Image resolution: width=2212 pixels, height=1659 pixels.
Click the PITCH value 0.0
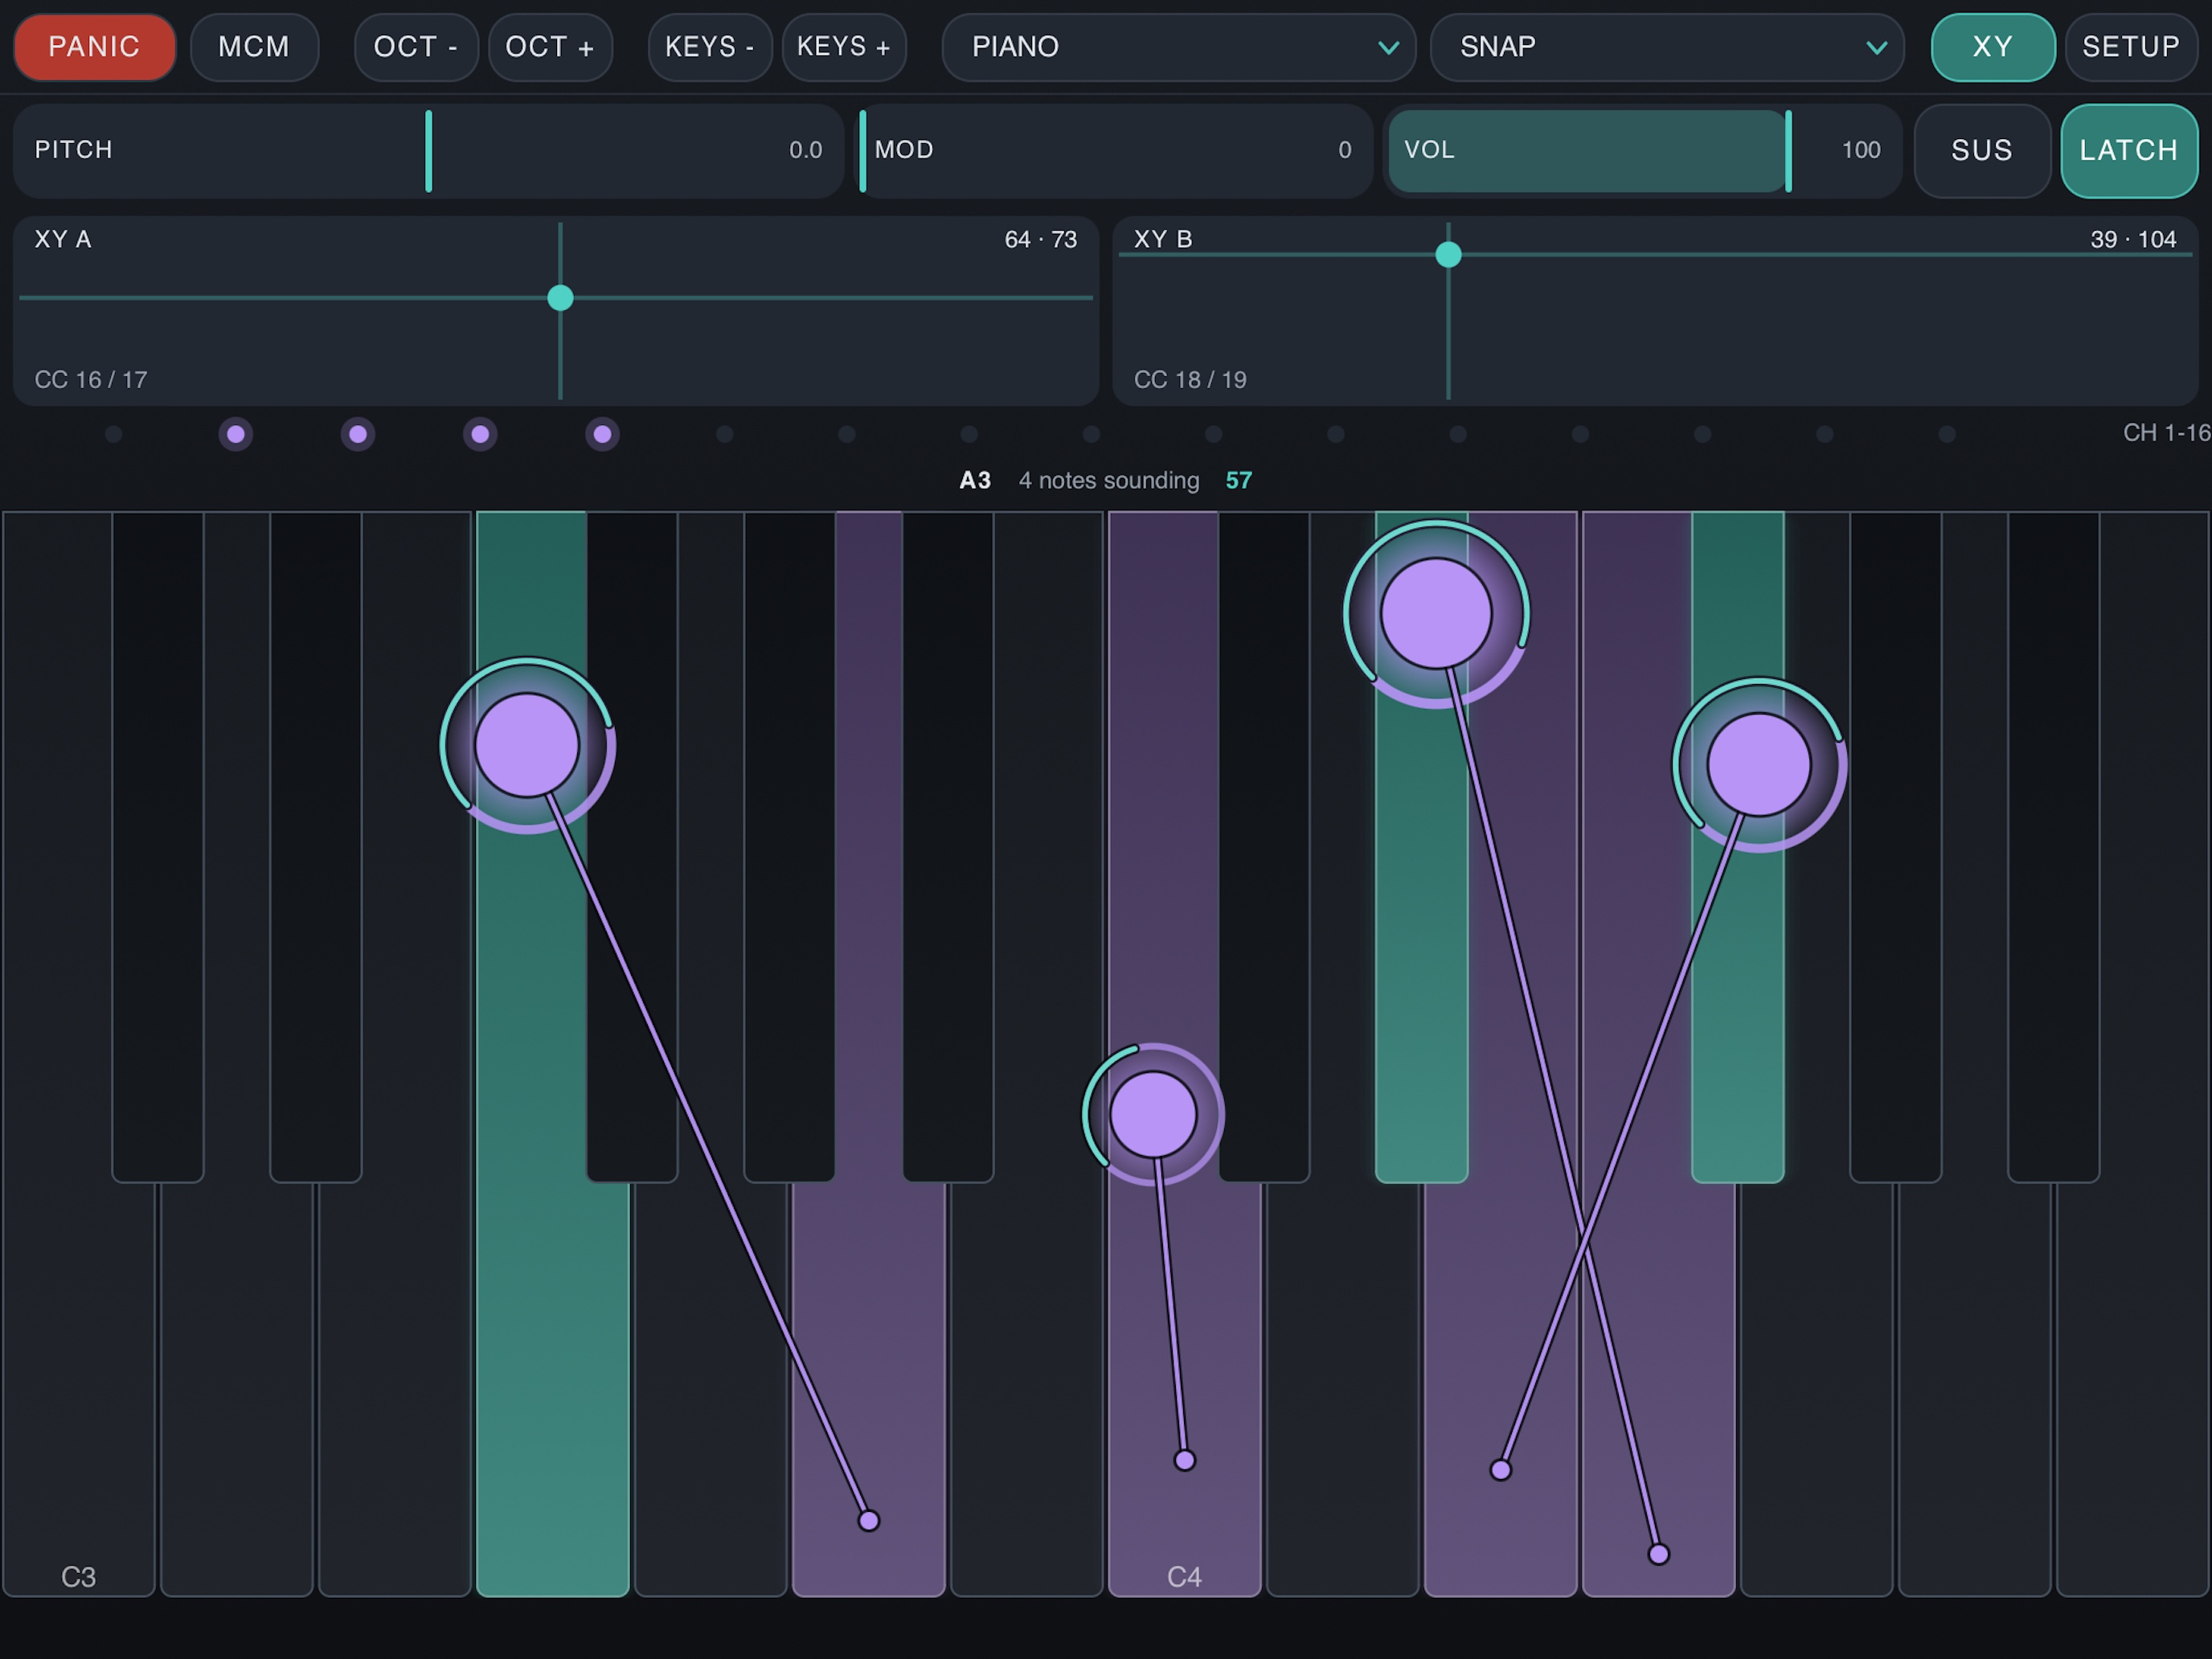(806, 150)
